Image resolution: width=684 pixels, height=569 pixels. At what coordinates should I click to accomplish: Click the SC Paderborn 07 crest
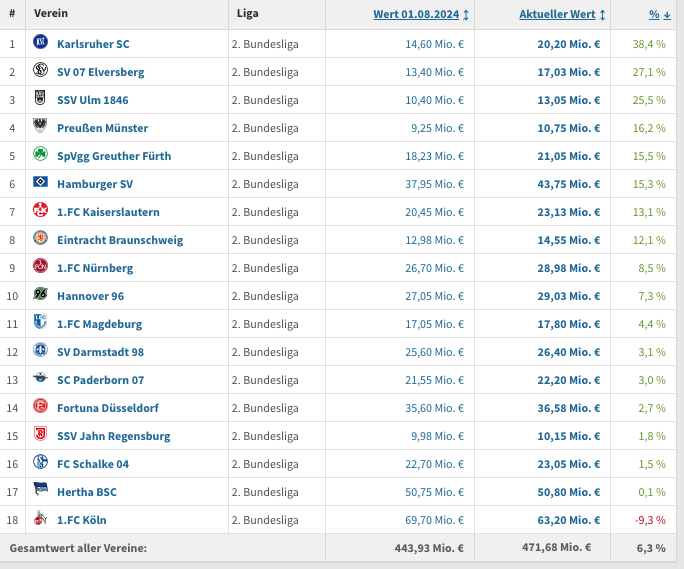41,377
